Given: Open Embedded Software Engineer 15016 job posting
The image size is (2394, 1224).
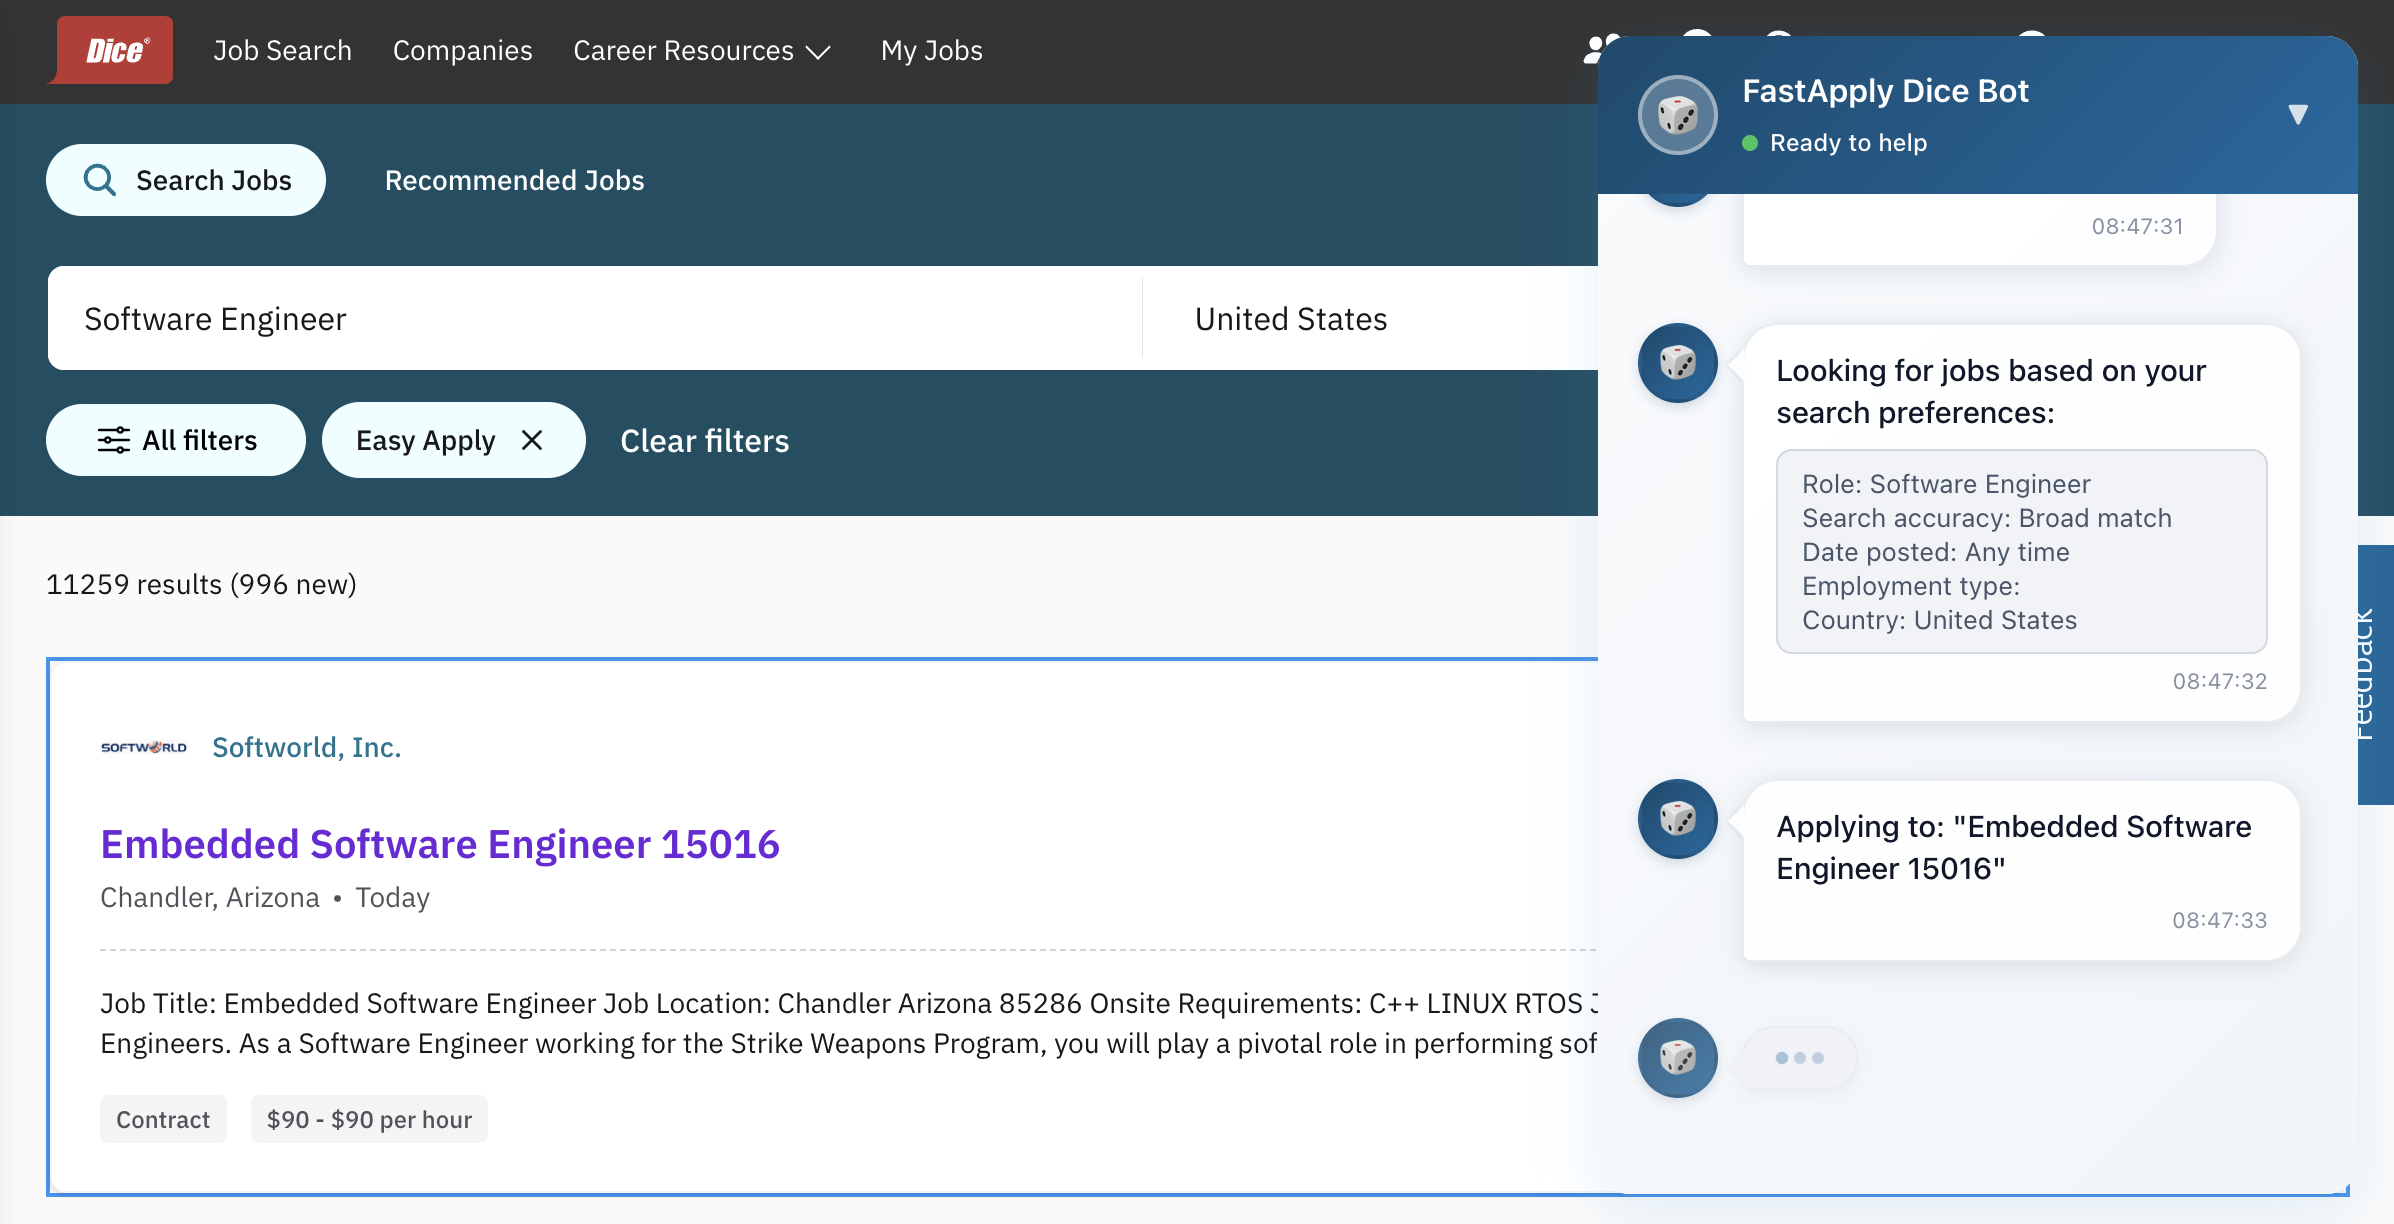Looking at the screenshot, I should (440, 844).
